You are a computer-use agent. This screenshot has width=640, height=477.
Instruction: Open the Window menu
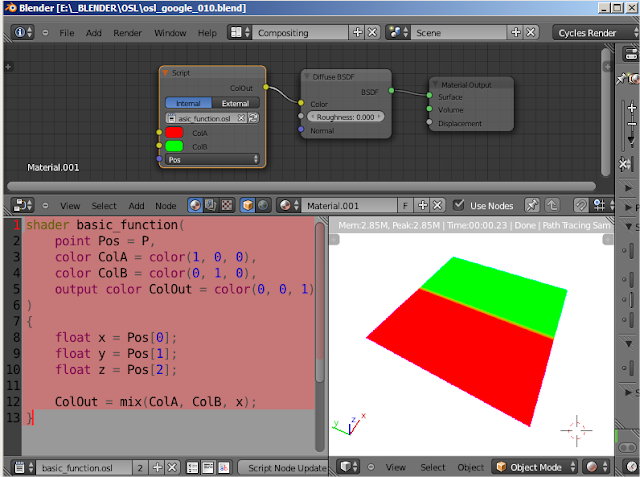[170, 33]
